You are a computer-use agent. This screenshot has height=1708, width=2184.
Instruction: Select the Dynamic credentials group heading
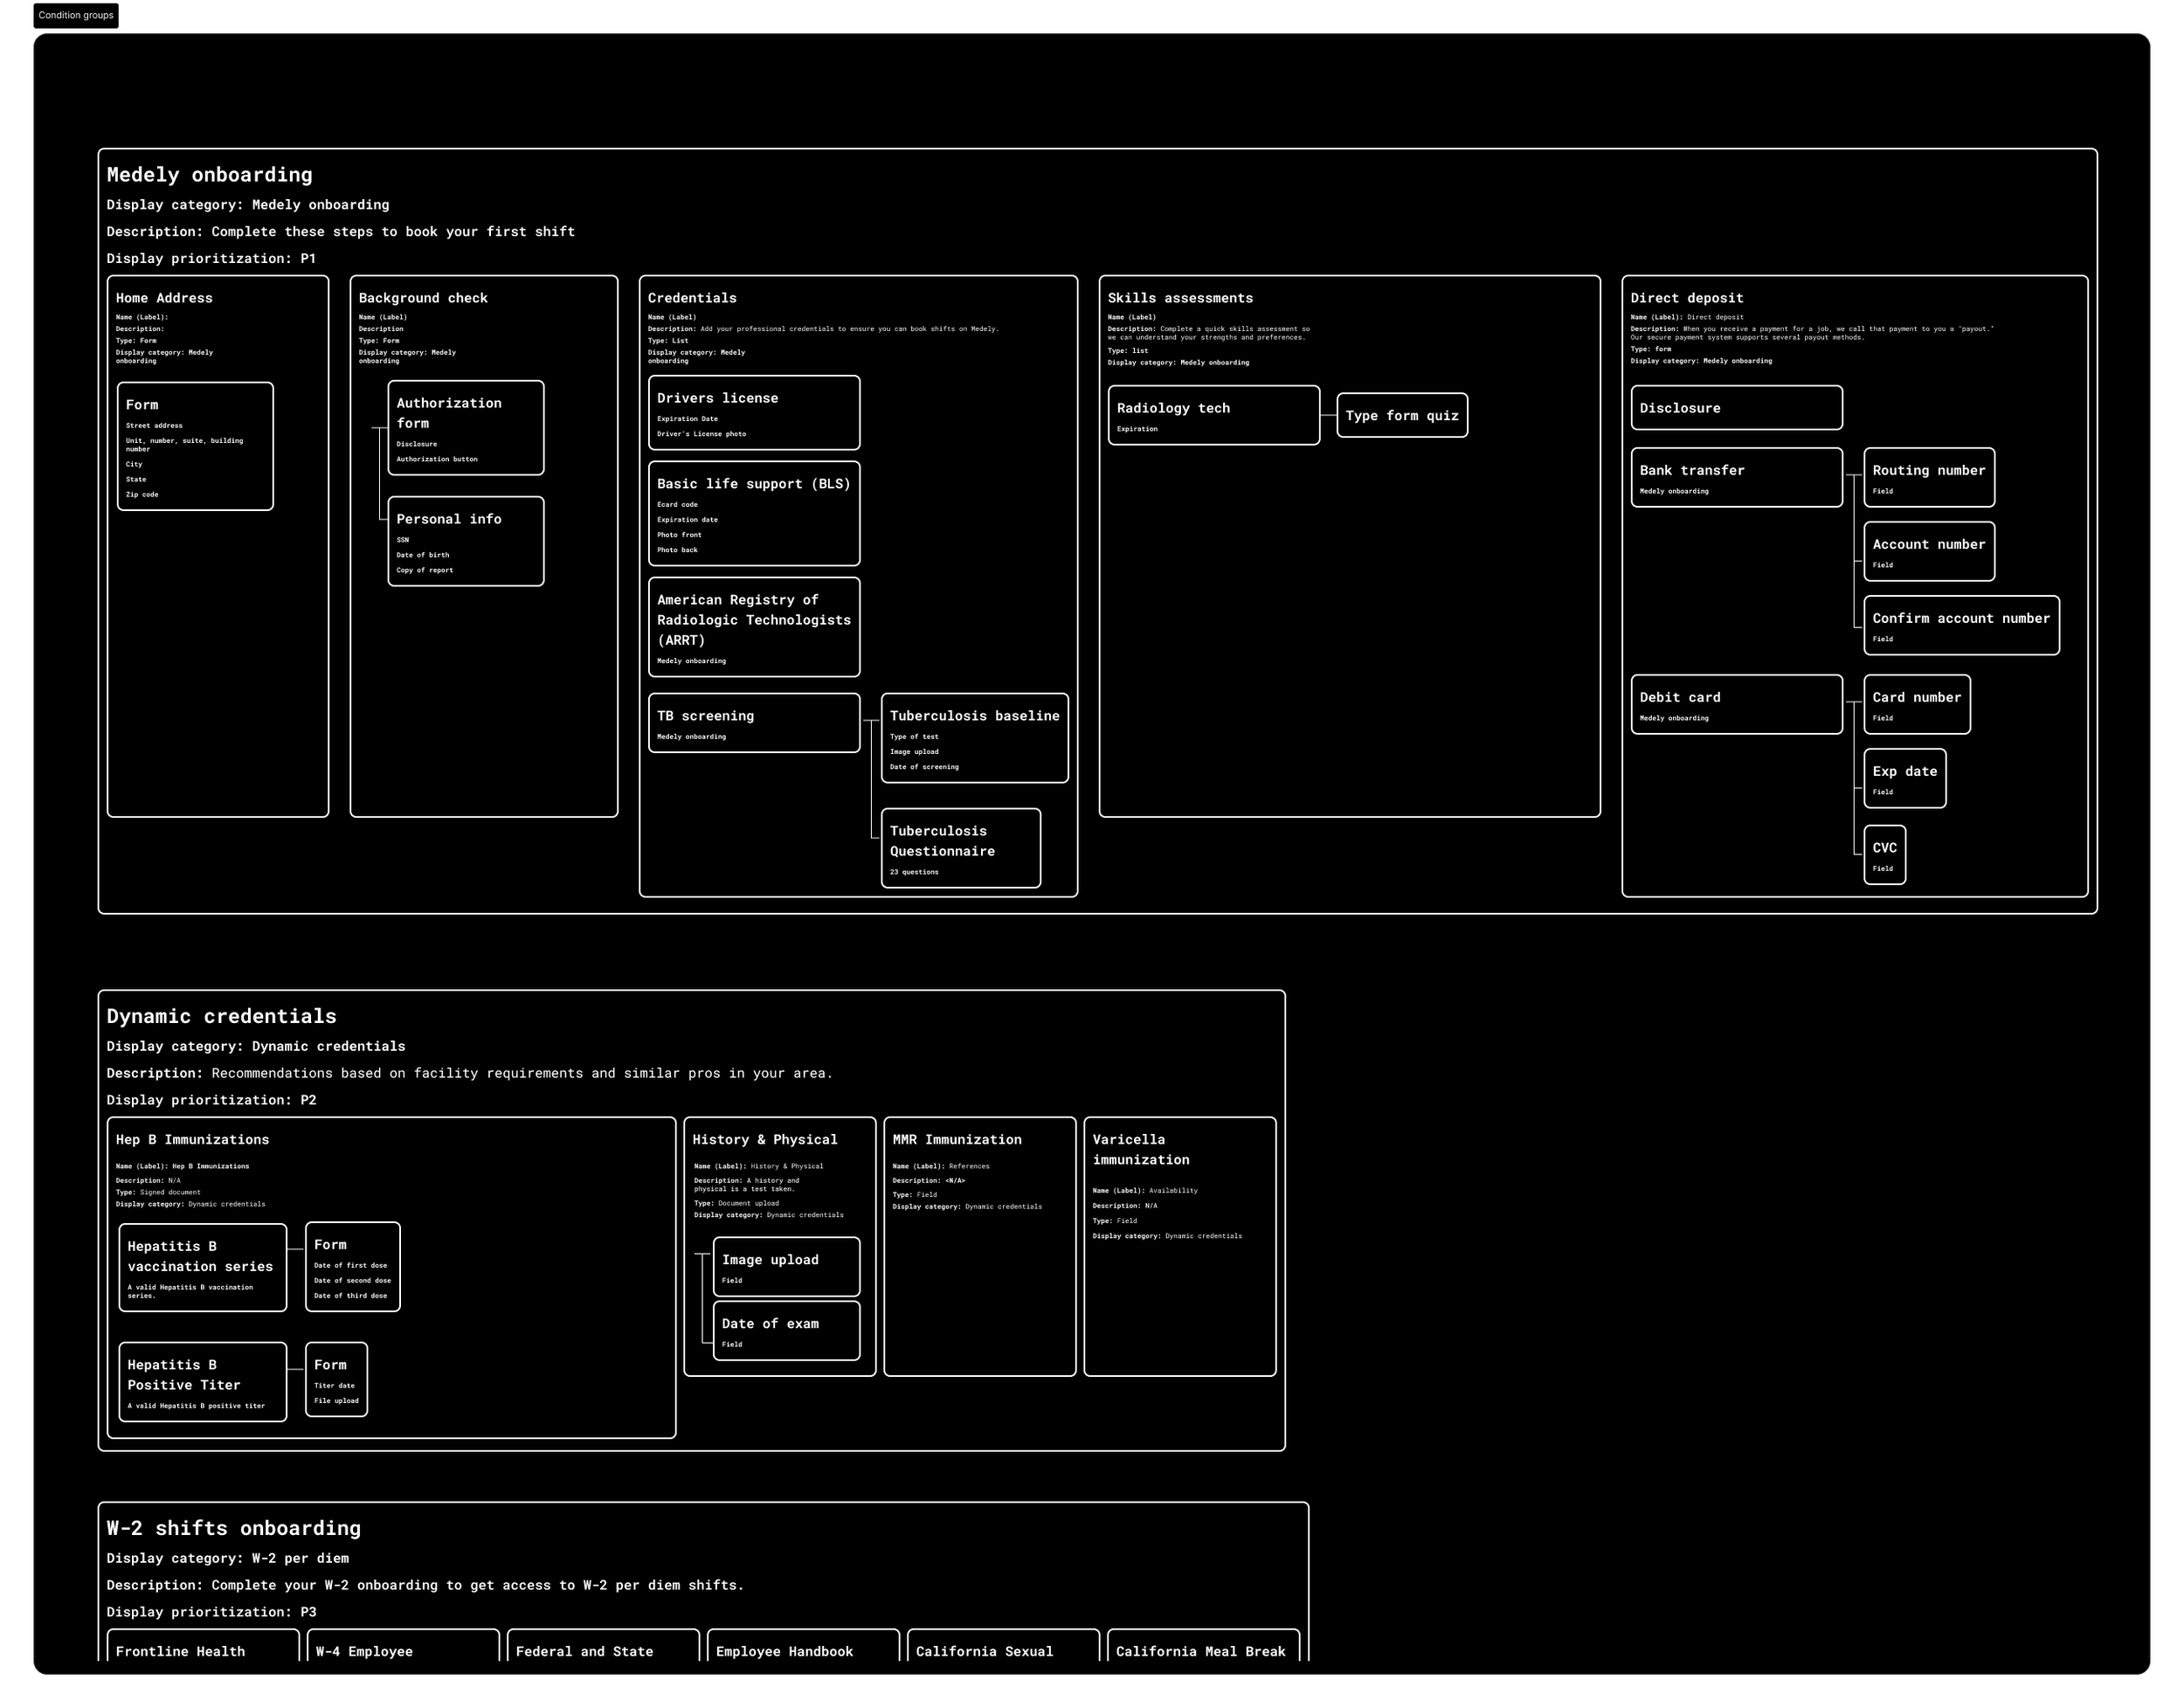pos(221,1016)
